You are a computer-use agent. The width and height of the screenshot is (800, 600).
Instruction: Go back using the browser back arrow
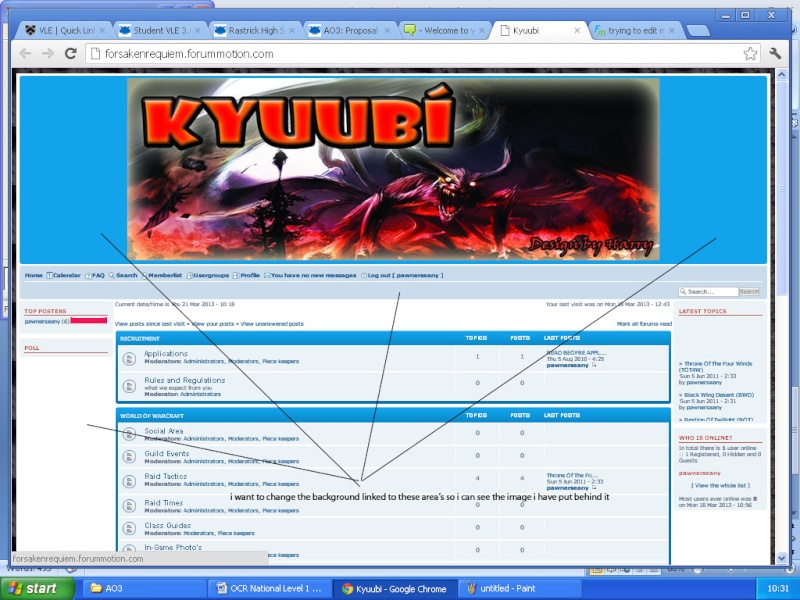click(x=25, y=54)
